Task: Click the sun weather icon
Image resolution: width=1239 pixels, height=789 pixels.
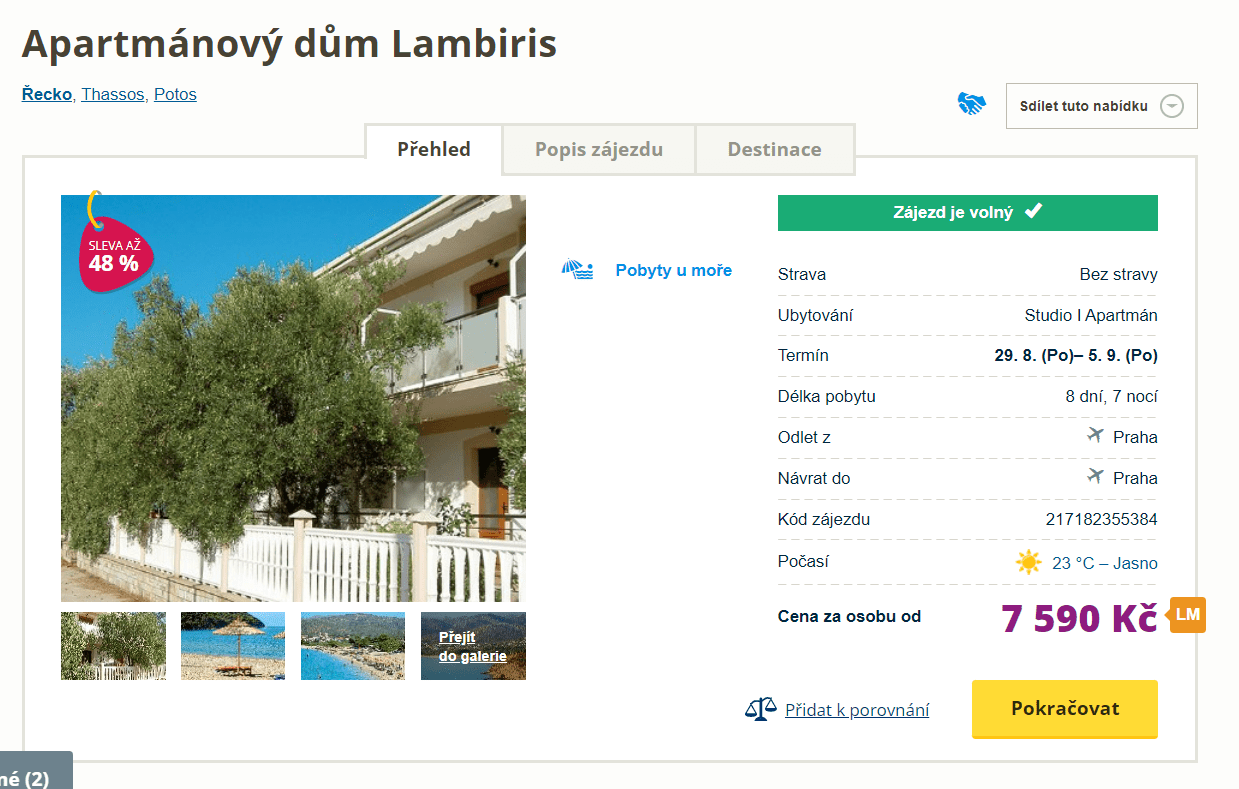Action: click(x=1028, y=563)
